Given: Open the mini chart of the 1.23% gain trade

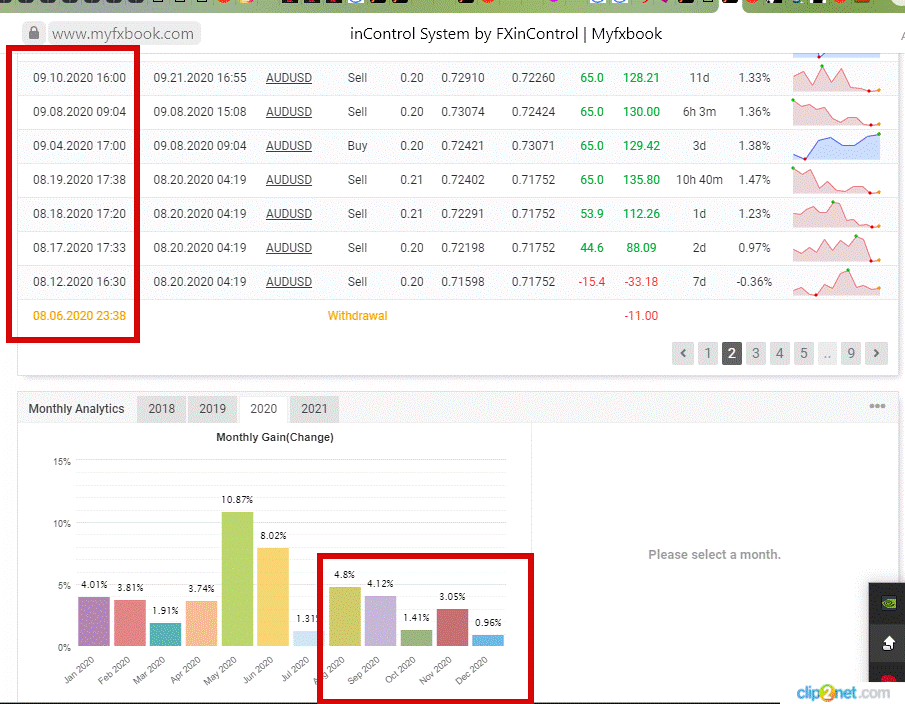Looking at the screenshot, I should (x=836, y=215).
